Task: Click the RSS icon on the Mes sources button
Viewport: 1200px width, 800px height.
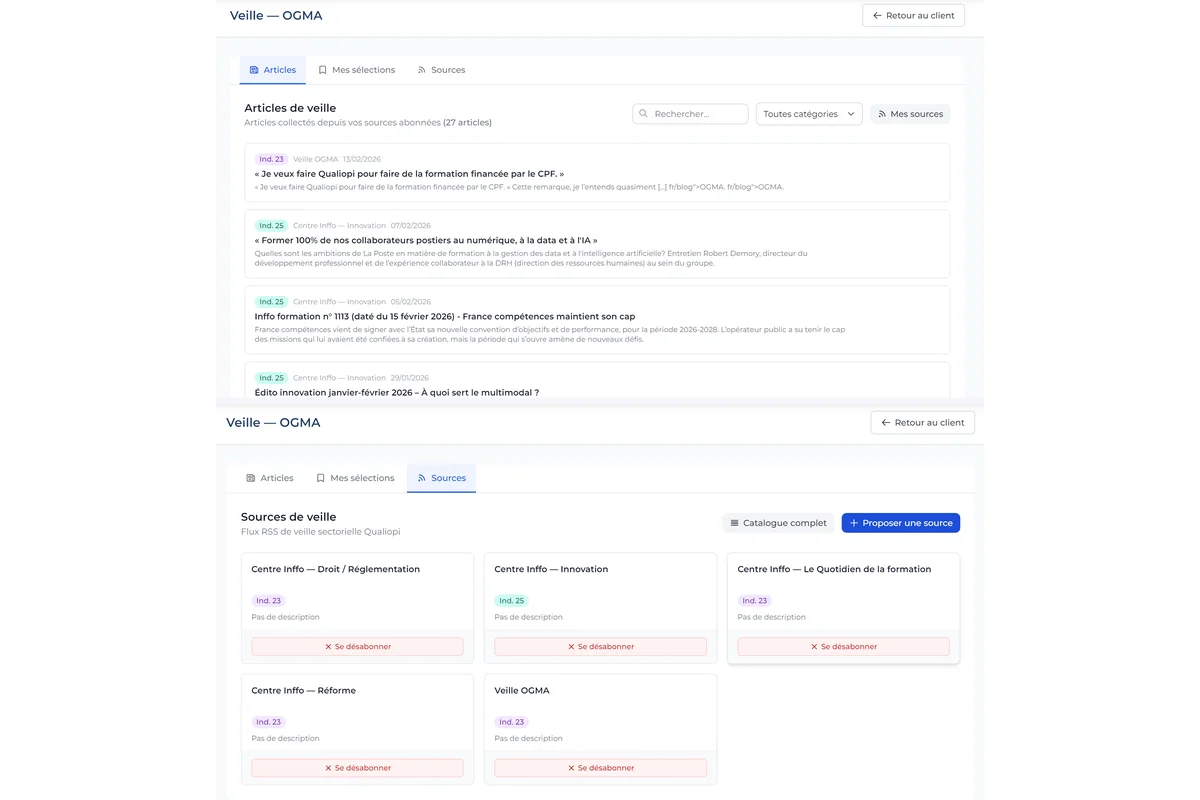Action: click(x=881, y=113)
